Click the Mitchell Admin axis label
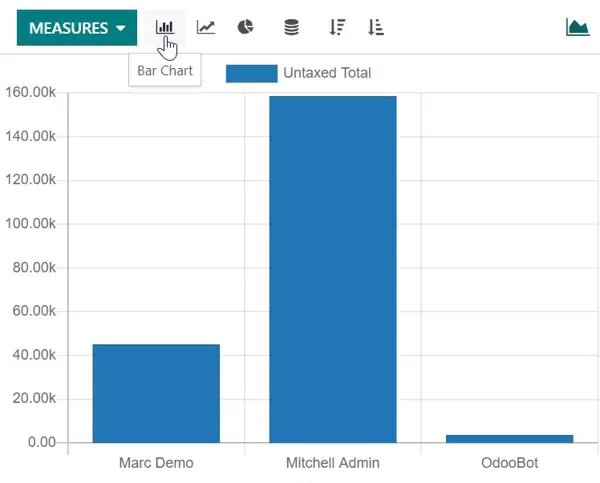Screen dimensions: 600x483 pyautogui.click(x=333, y=463)
